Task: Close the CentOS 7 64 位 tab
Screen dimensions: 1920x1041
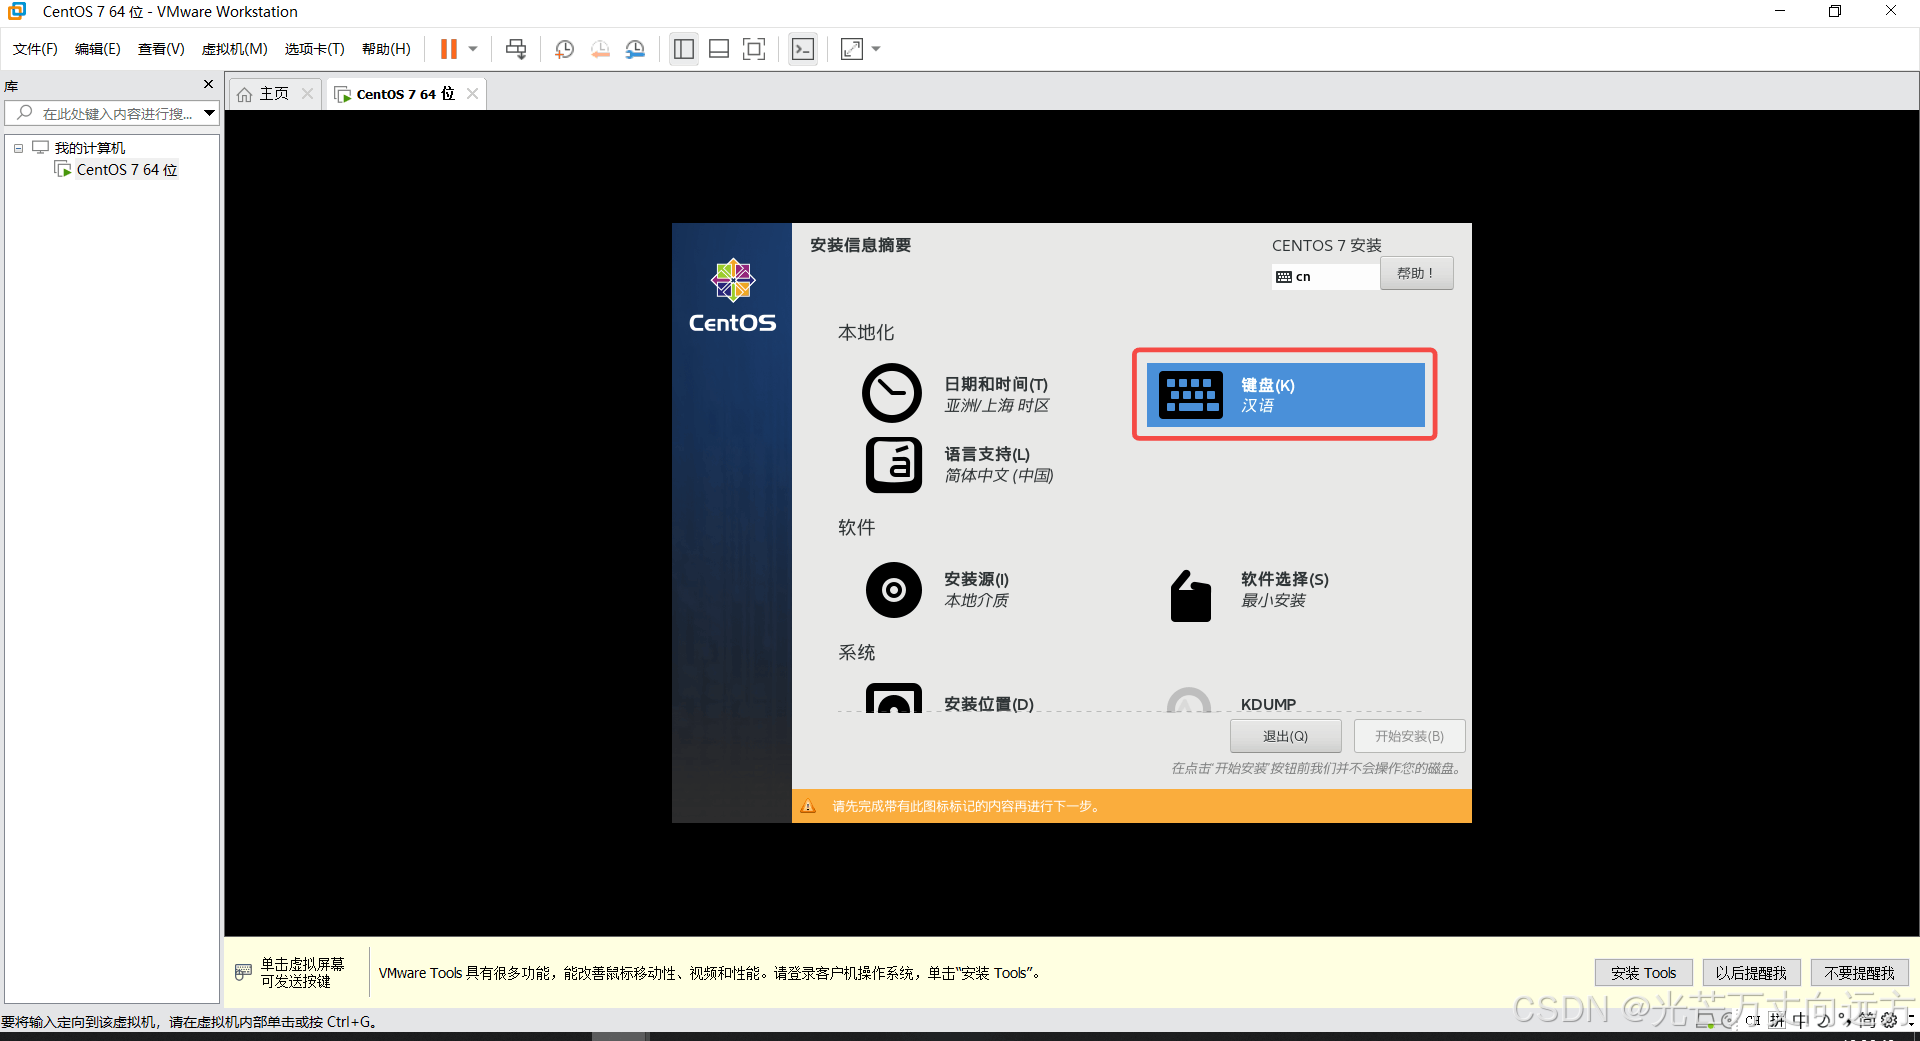Action: (x=473, y=94)
